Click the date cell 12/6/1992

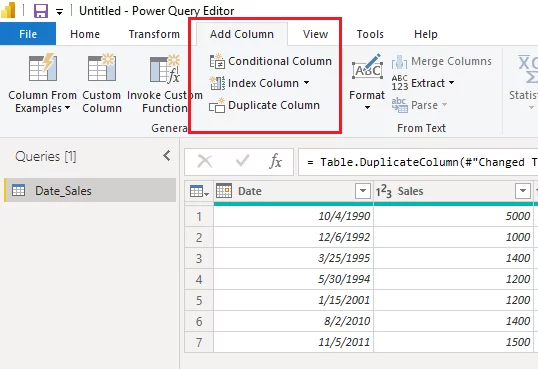(x=293, y=237)
